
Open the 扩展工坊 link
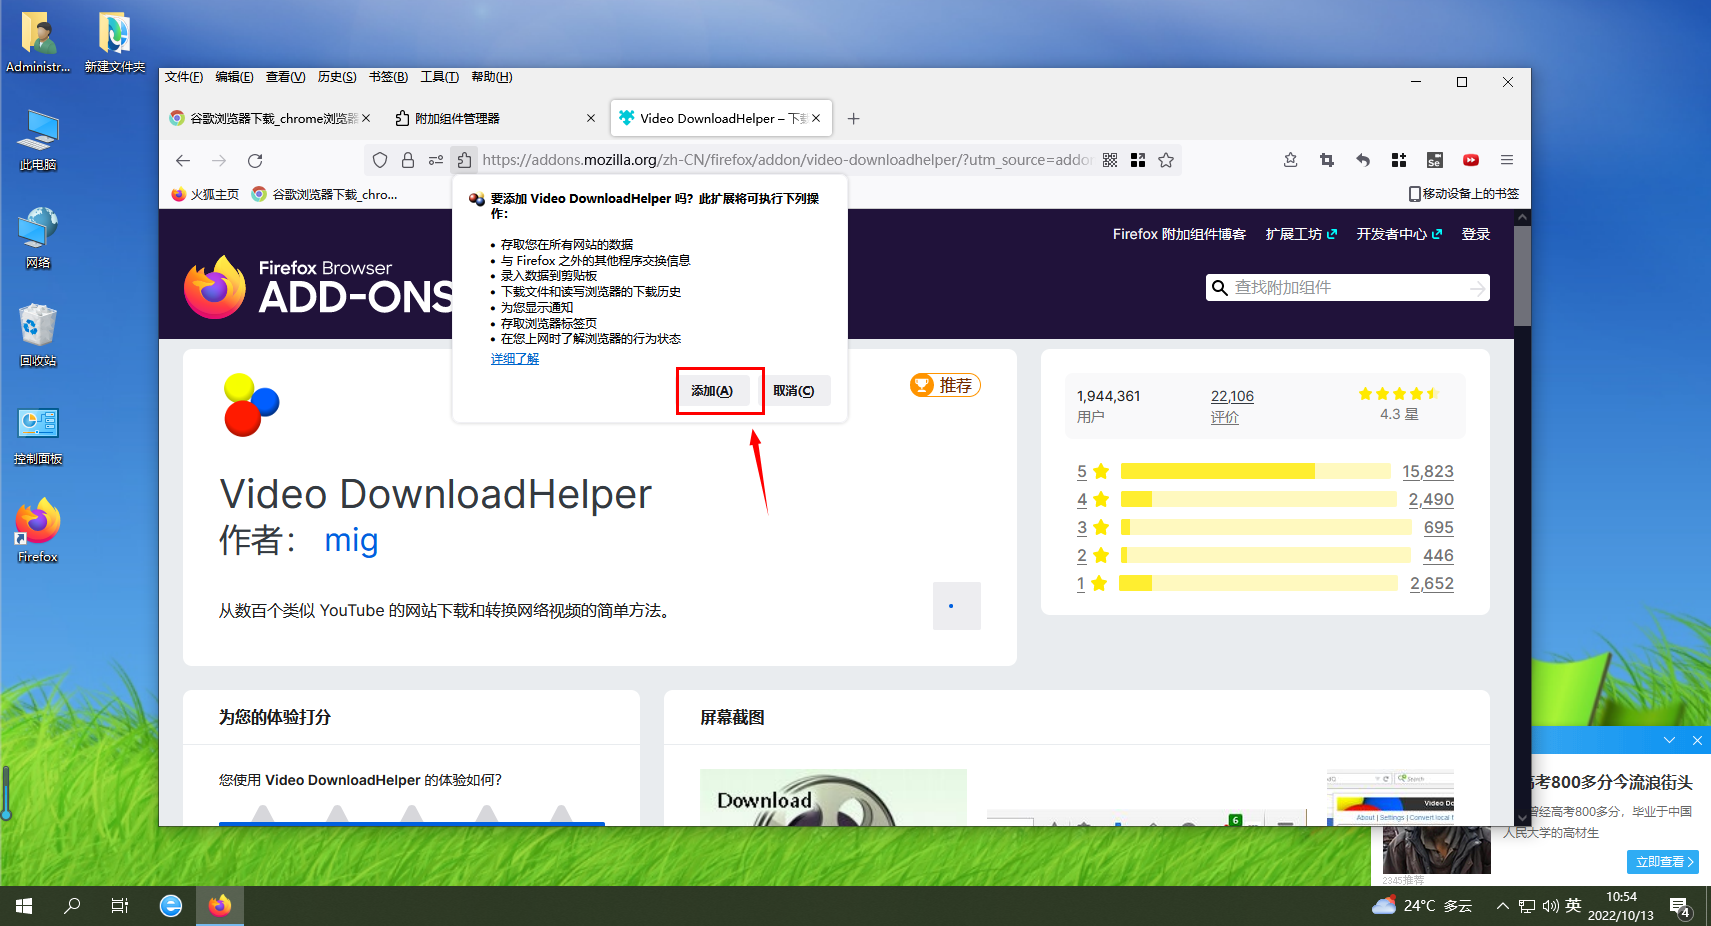pyautogui.click(x=1301, y=234)
